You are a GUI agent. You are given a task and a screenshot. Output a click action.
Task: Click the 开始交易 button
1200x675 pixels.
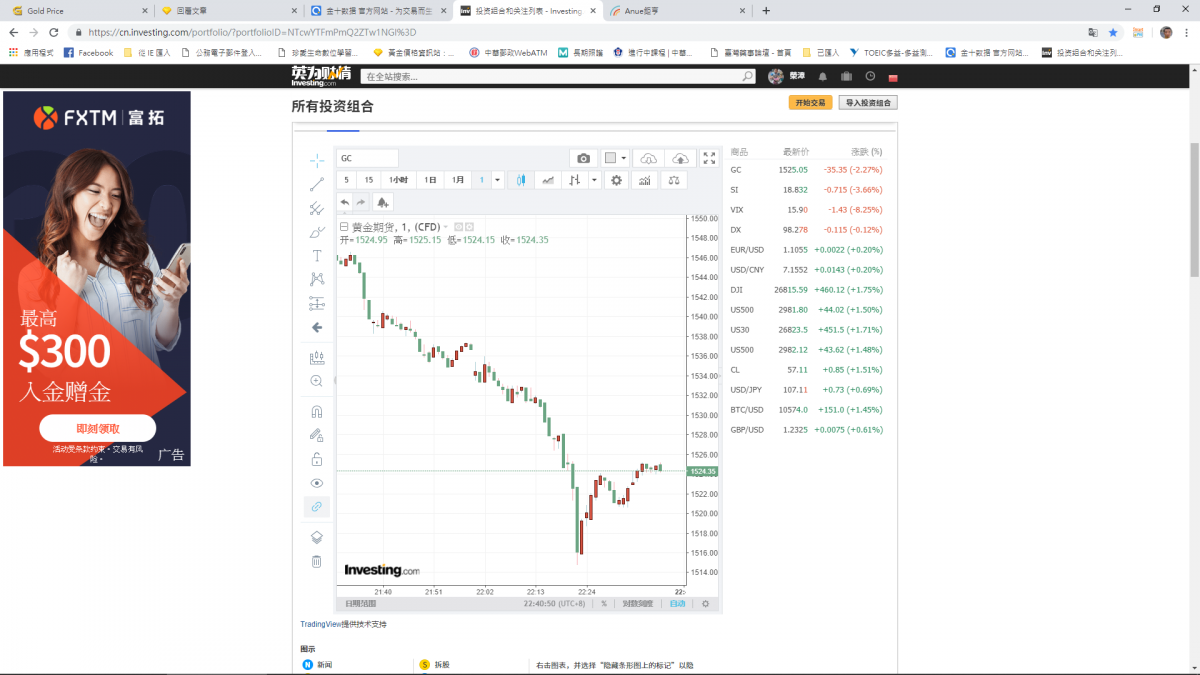(810, 102)
